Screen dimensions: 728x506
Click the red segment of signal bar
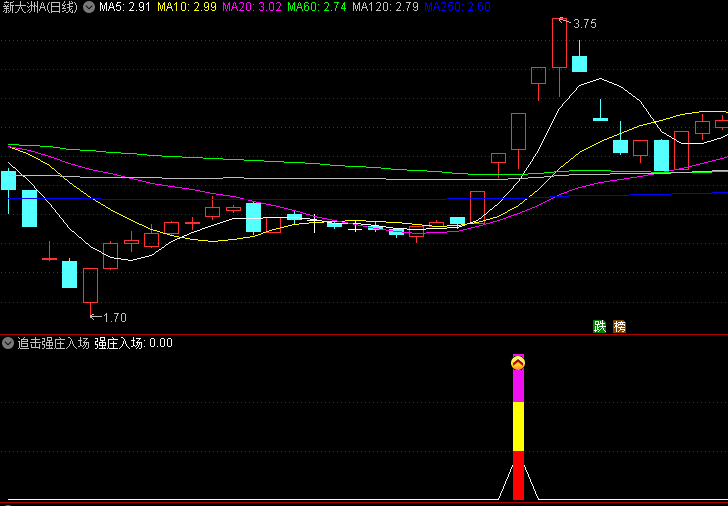tap(518, 475)
